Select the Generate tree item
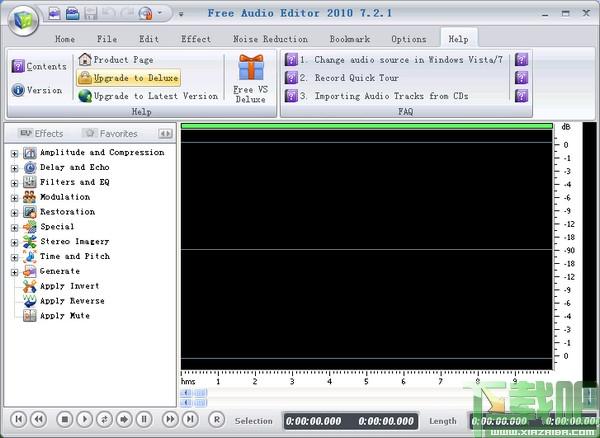The height and width of the screenshot is (438, 600). pyautogui.click(x=60, y=271)
